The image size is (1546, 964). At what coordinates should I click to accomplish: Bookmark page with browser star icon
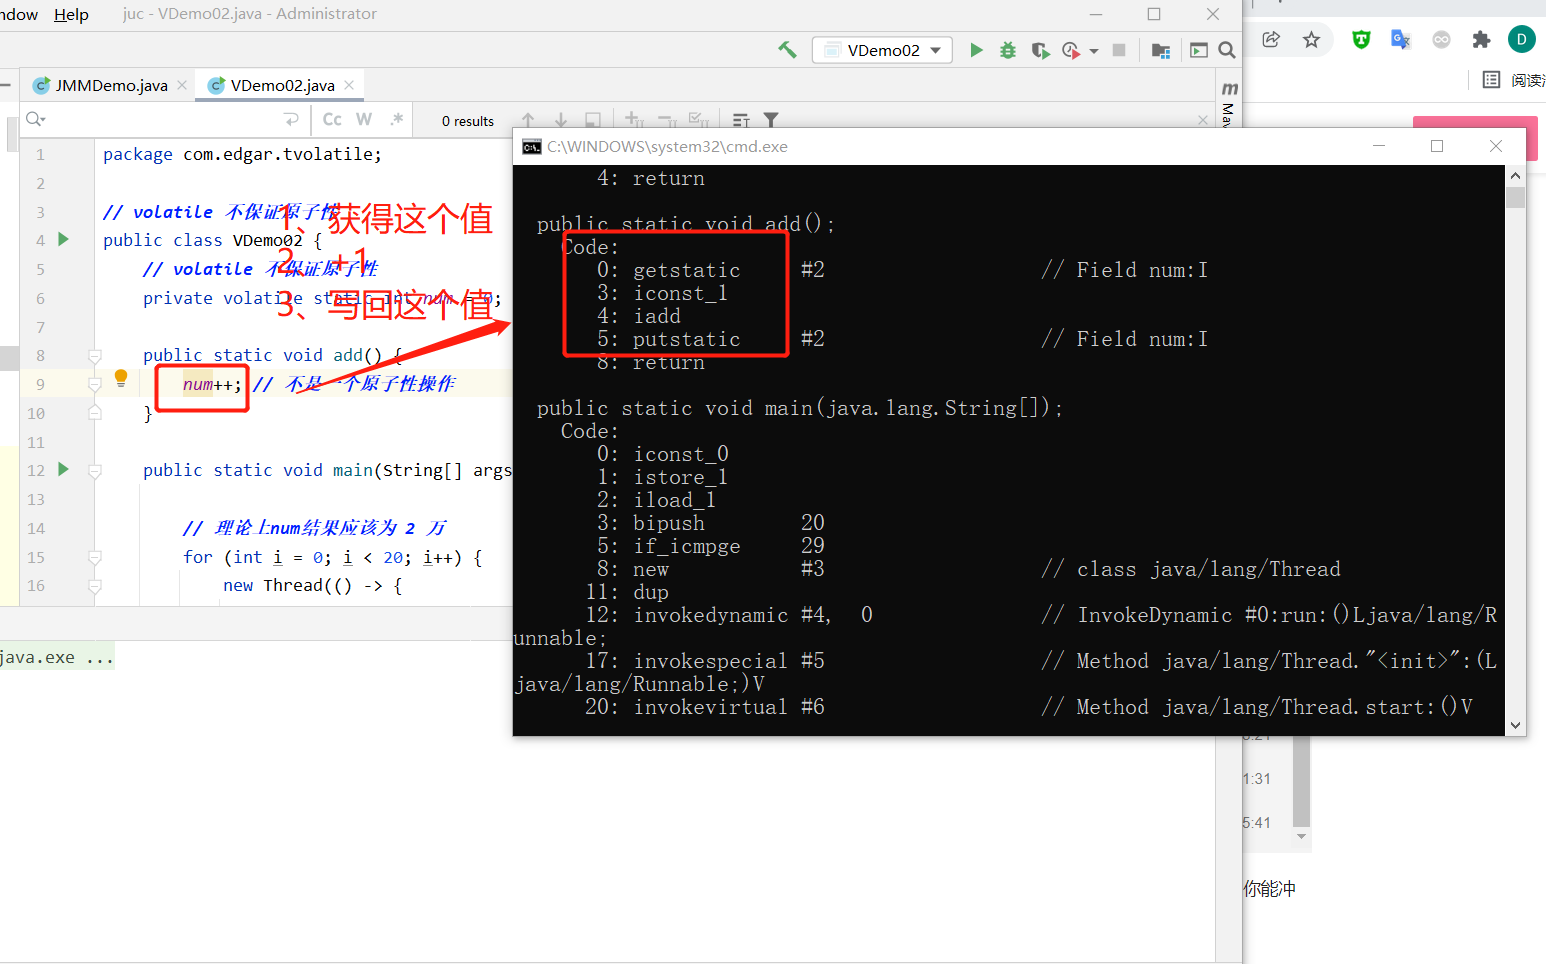click(x=1311, y=39)
